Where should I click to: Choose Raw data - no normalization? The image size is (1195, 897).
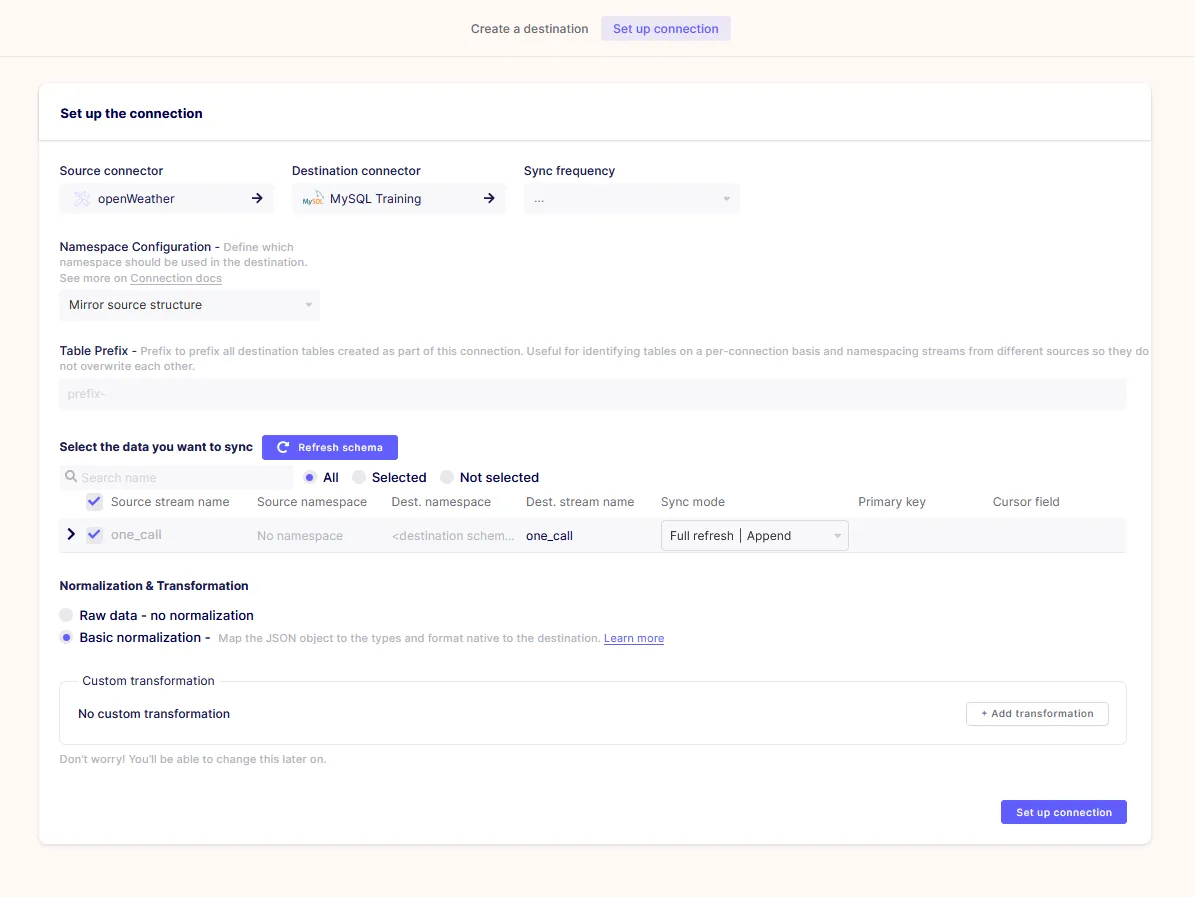pyautogui.click(x=66, y=615)
